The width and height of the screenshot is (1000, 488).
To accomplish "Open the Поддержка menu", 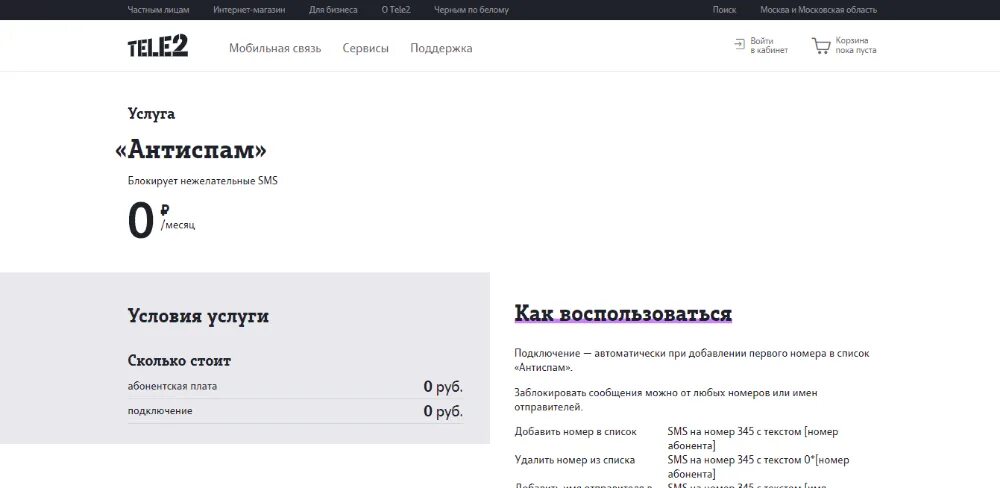I will tap(441, 48).
